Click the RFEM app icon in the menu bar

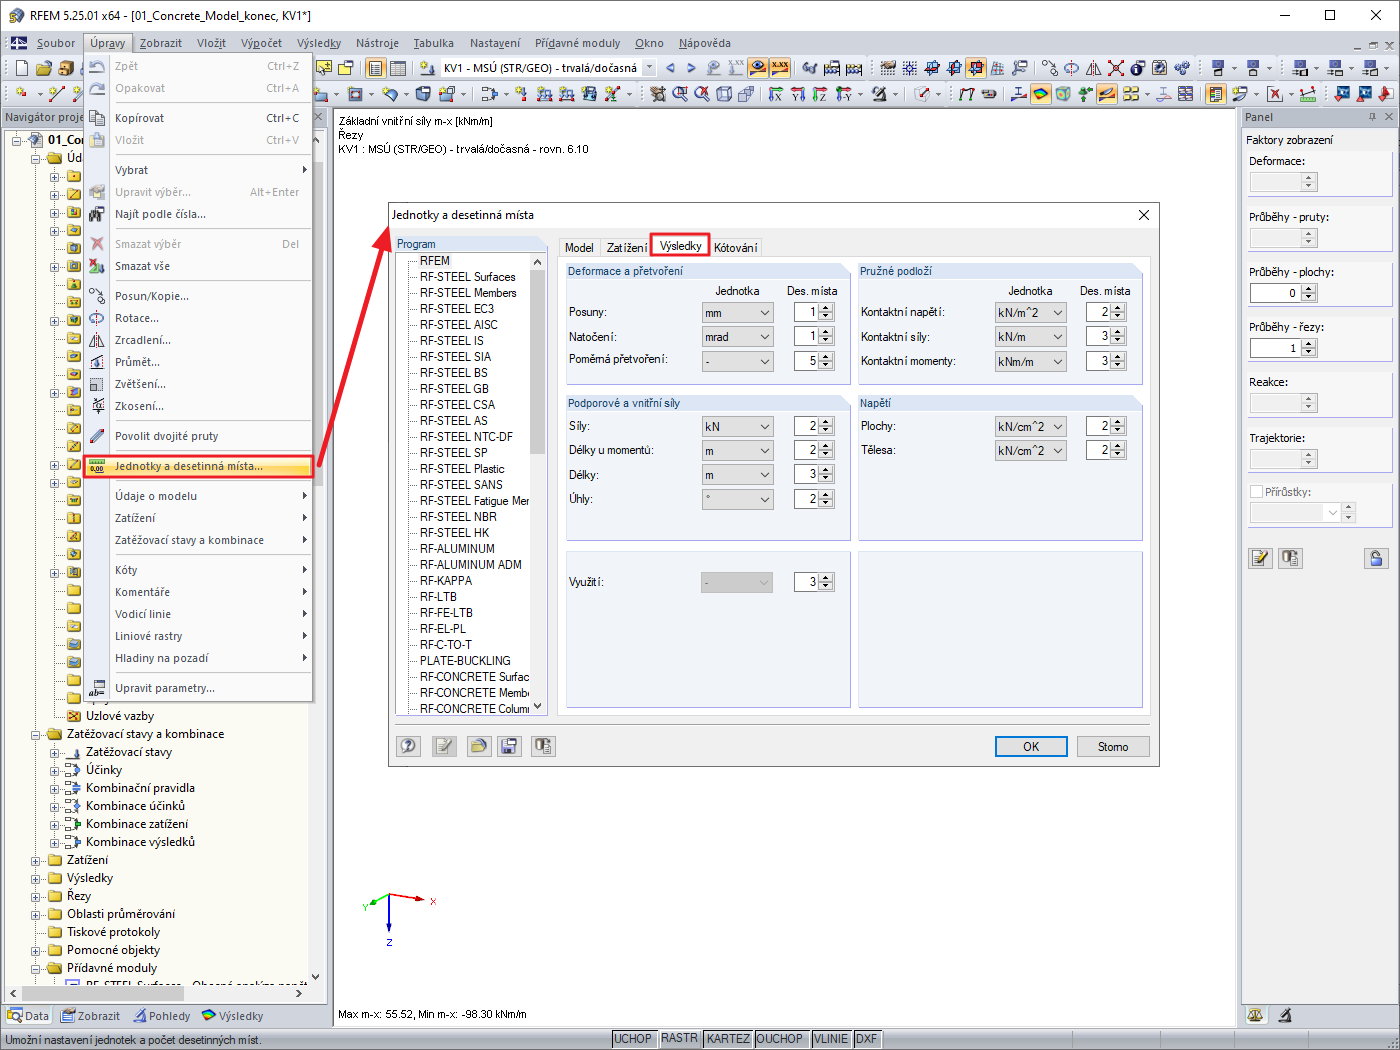point(19,43)
